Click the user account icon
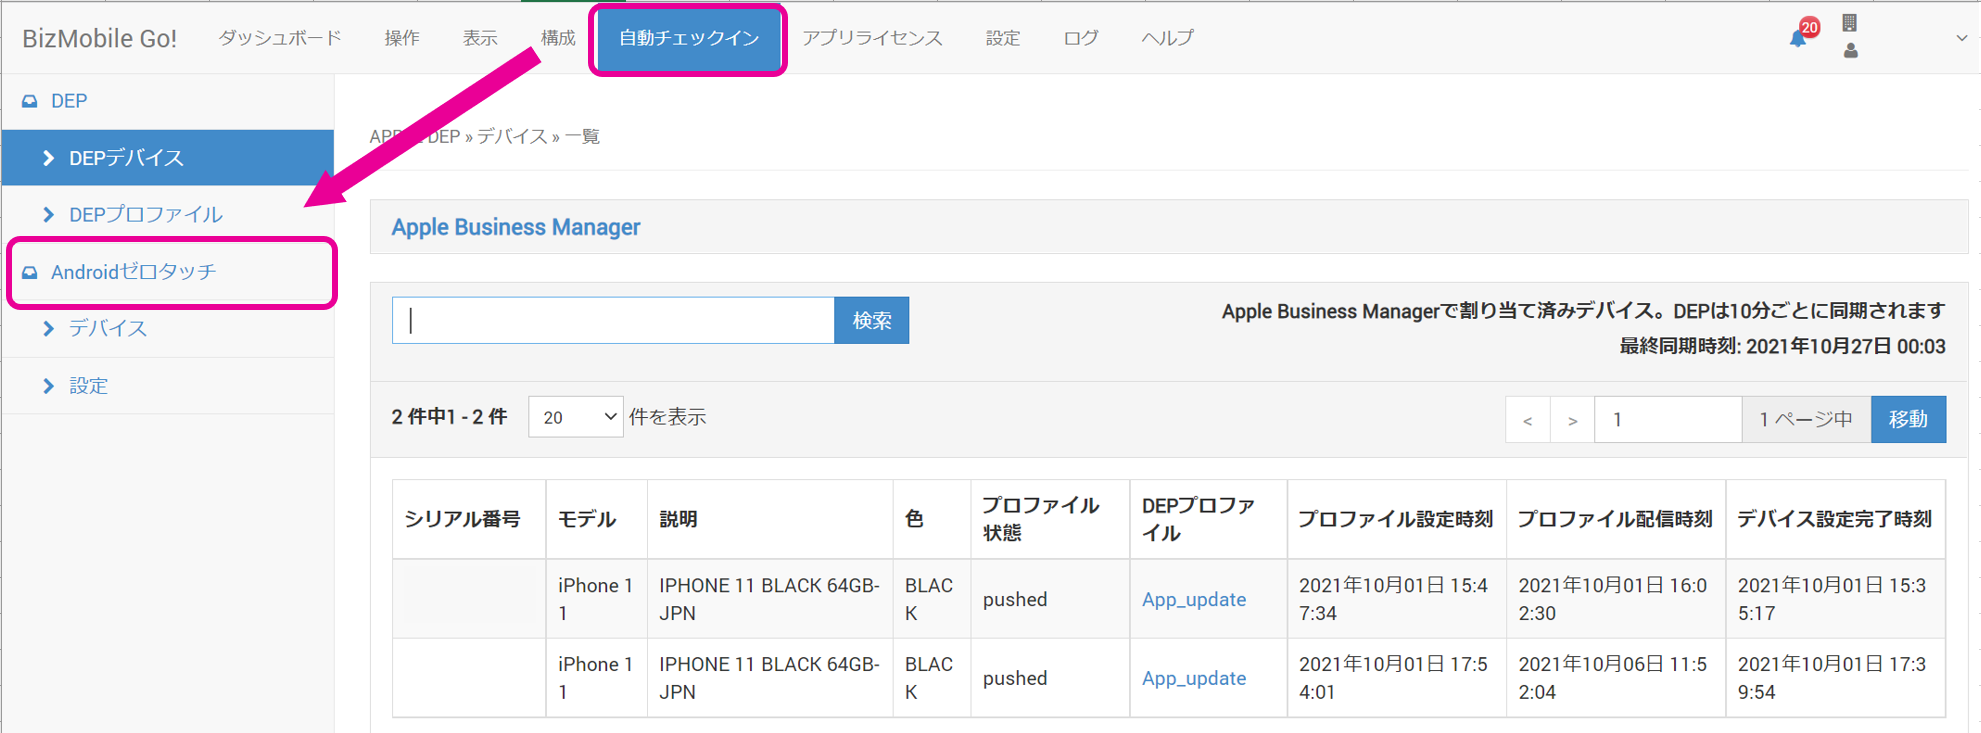1981x733 pixels. pos(1850,51)
